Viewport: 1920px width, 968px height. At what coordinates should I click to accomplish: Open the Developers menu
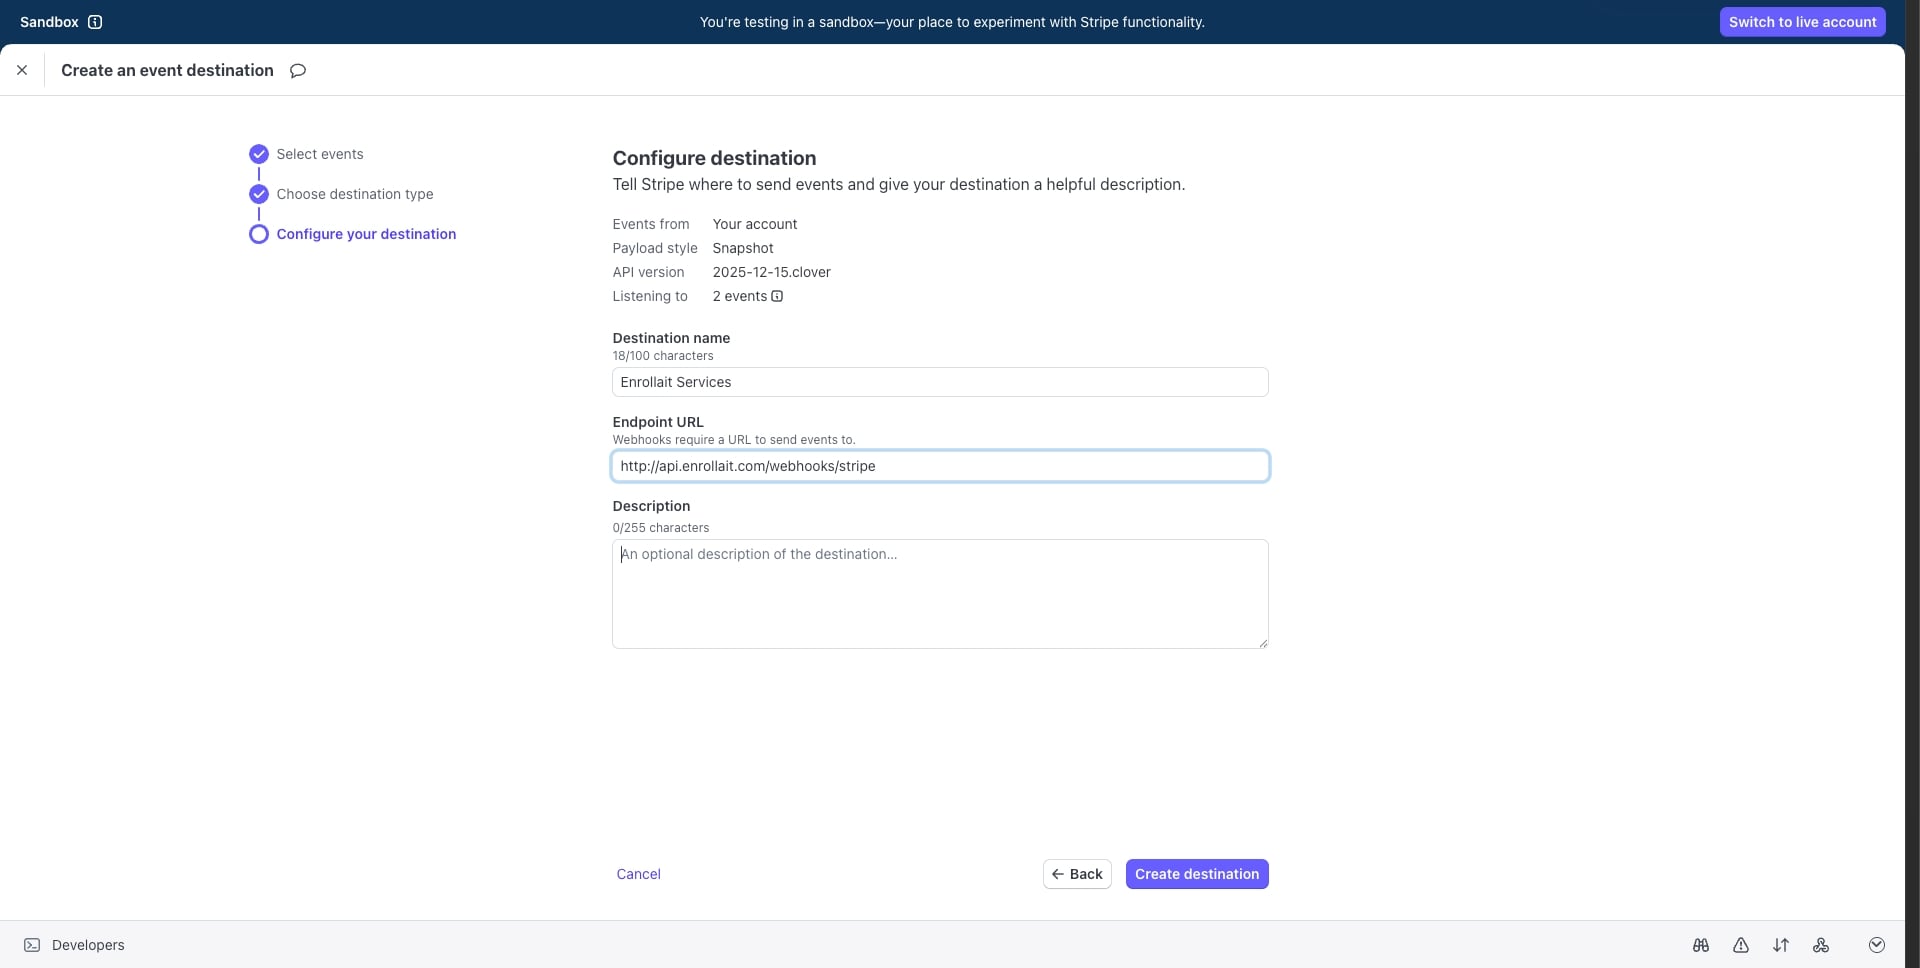(x=90, y=945)
